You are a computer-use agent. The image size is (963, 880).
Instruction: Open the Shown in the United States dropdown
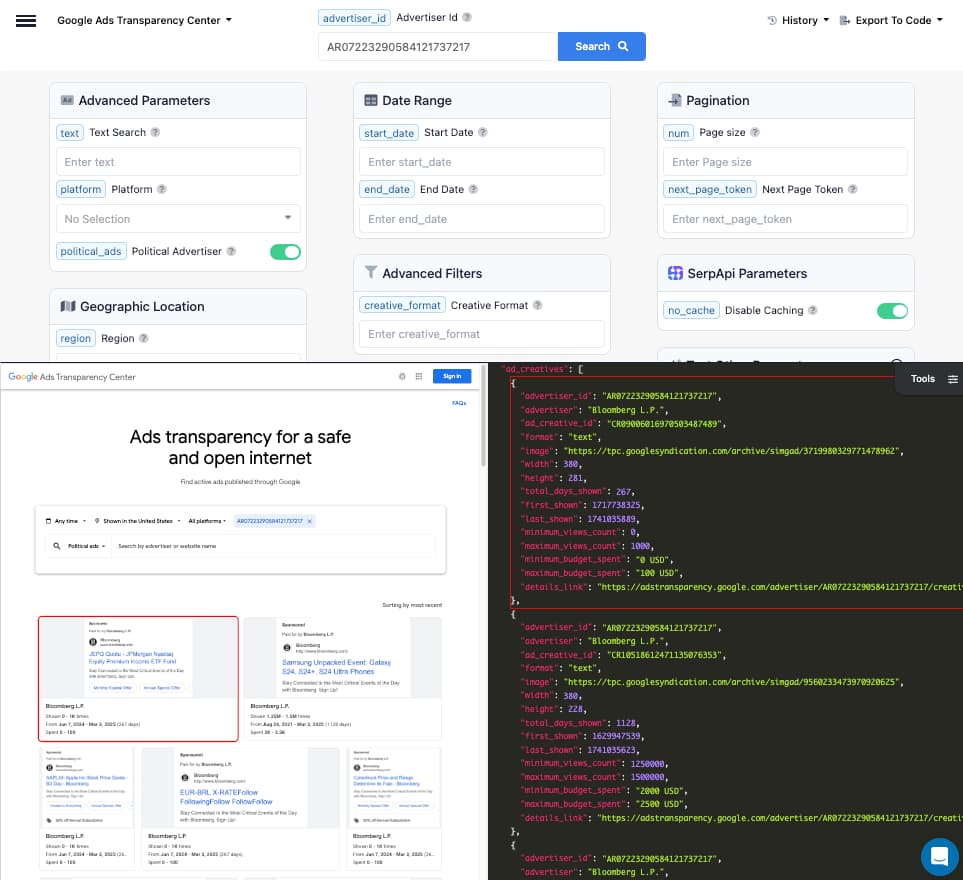click(137, 521)
